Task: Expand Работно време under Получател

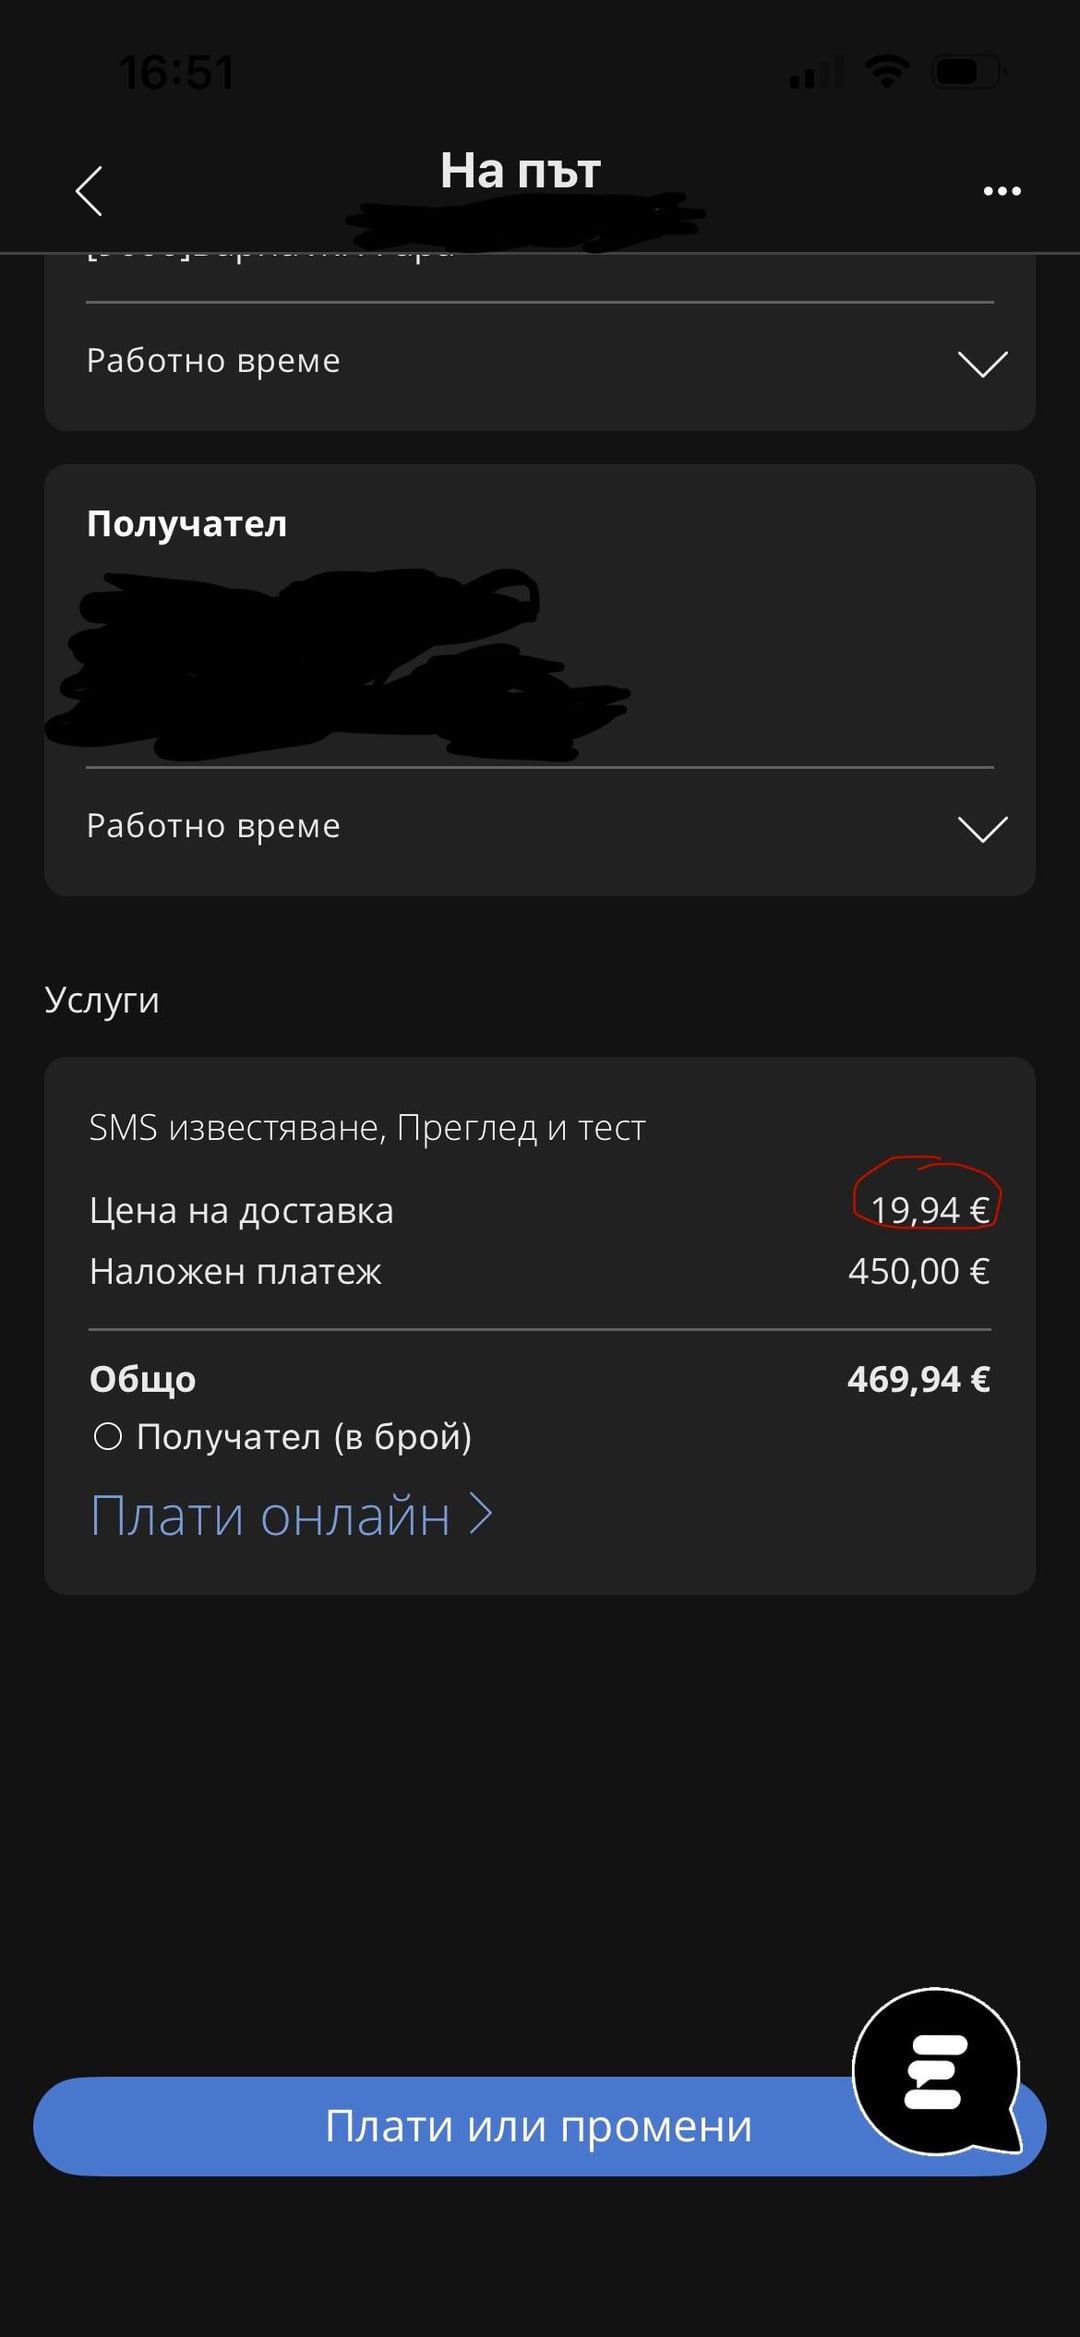Action: point(982,828)
